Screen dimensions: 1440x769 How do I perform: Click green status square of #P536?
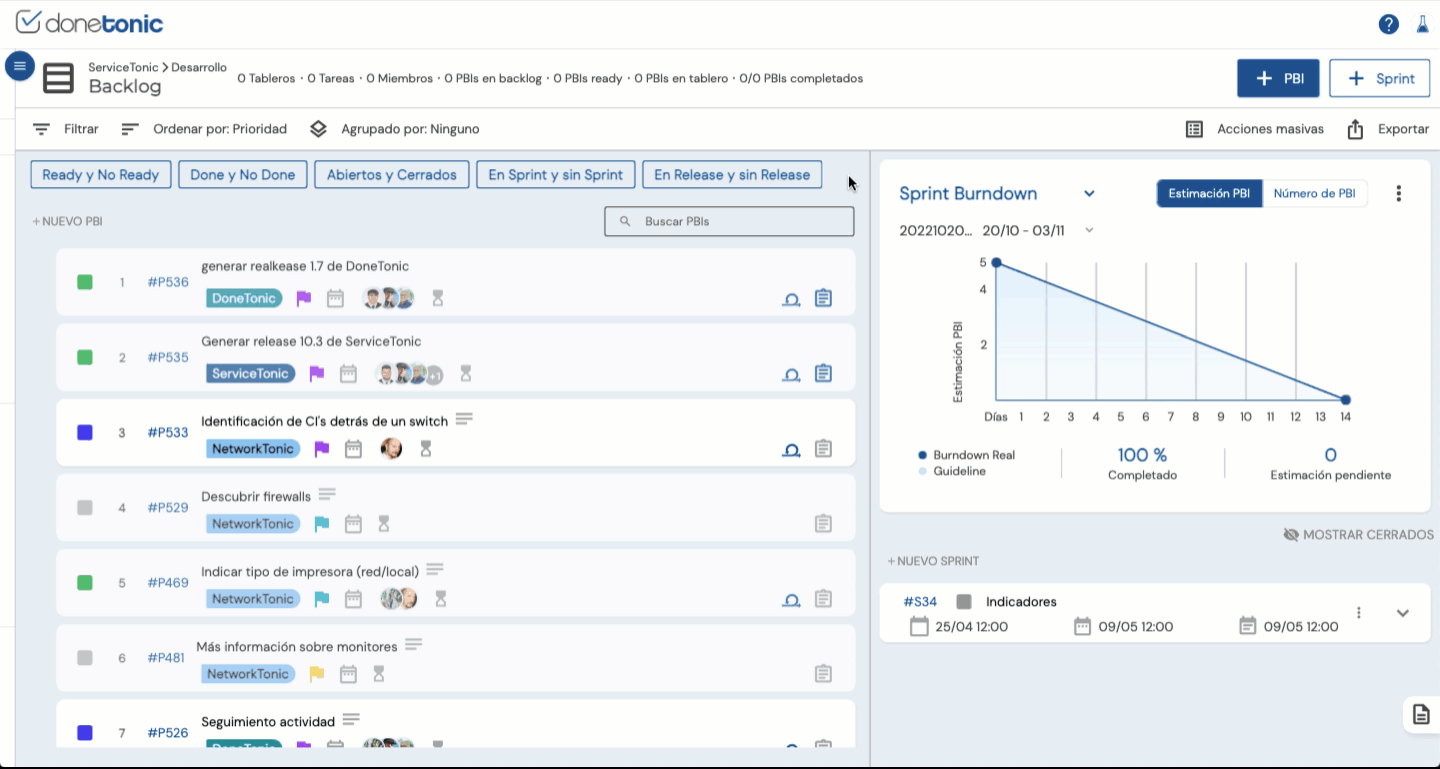click(85, 282)
